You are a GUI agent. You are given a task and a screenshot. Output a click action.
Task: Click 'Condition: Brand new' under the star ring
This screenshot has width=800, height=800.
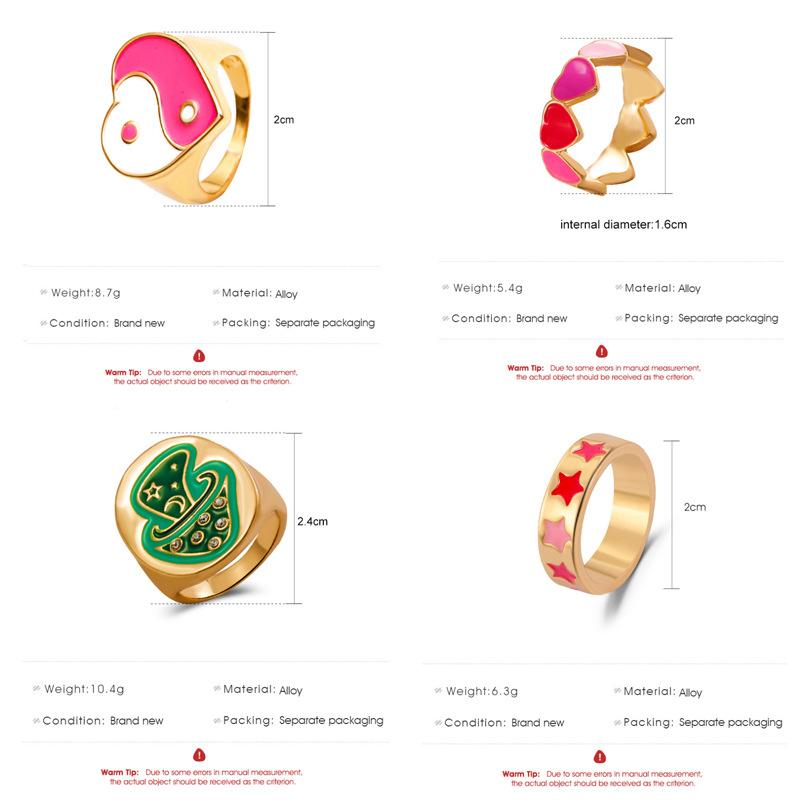504,723
